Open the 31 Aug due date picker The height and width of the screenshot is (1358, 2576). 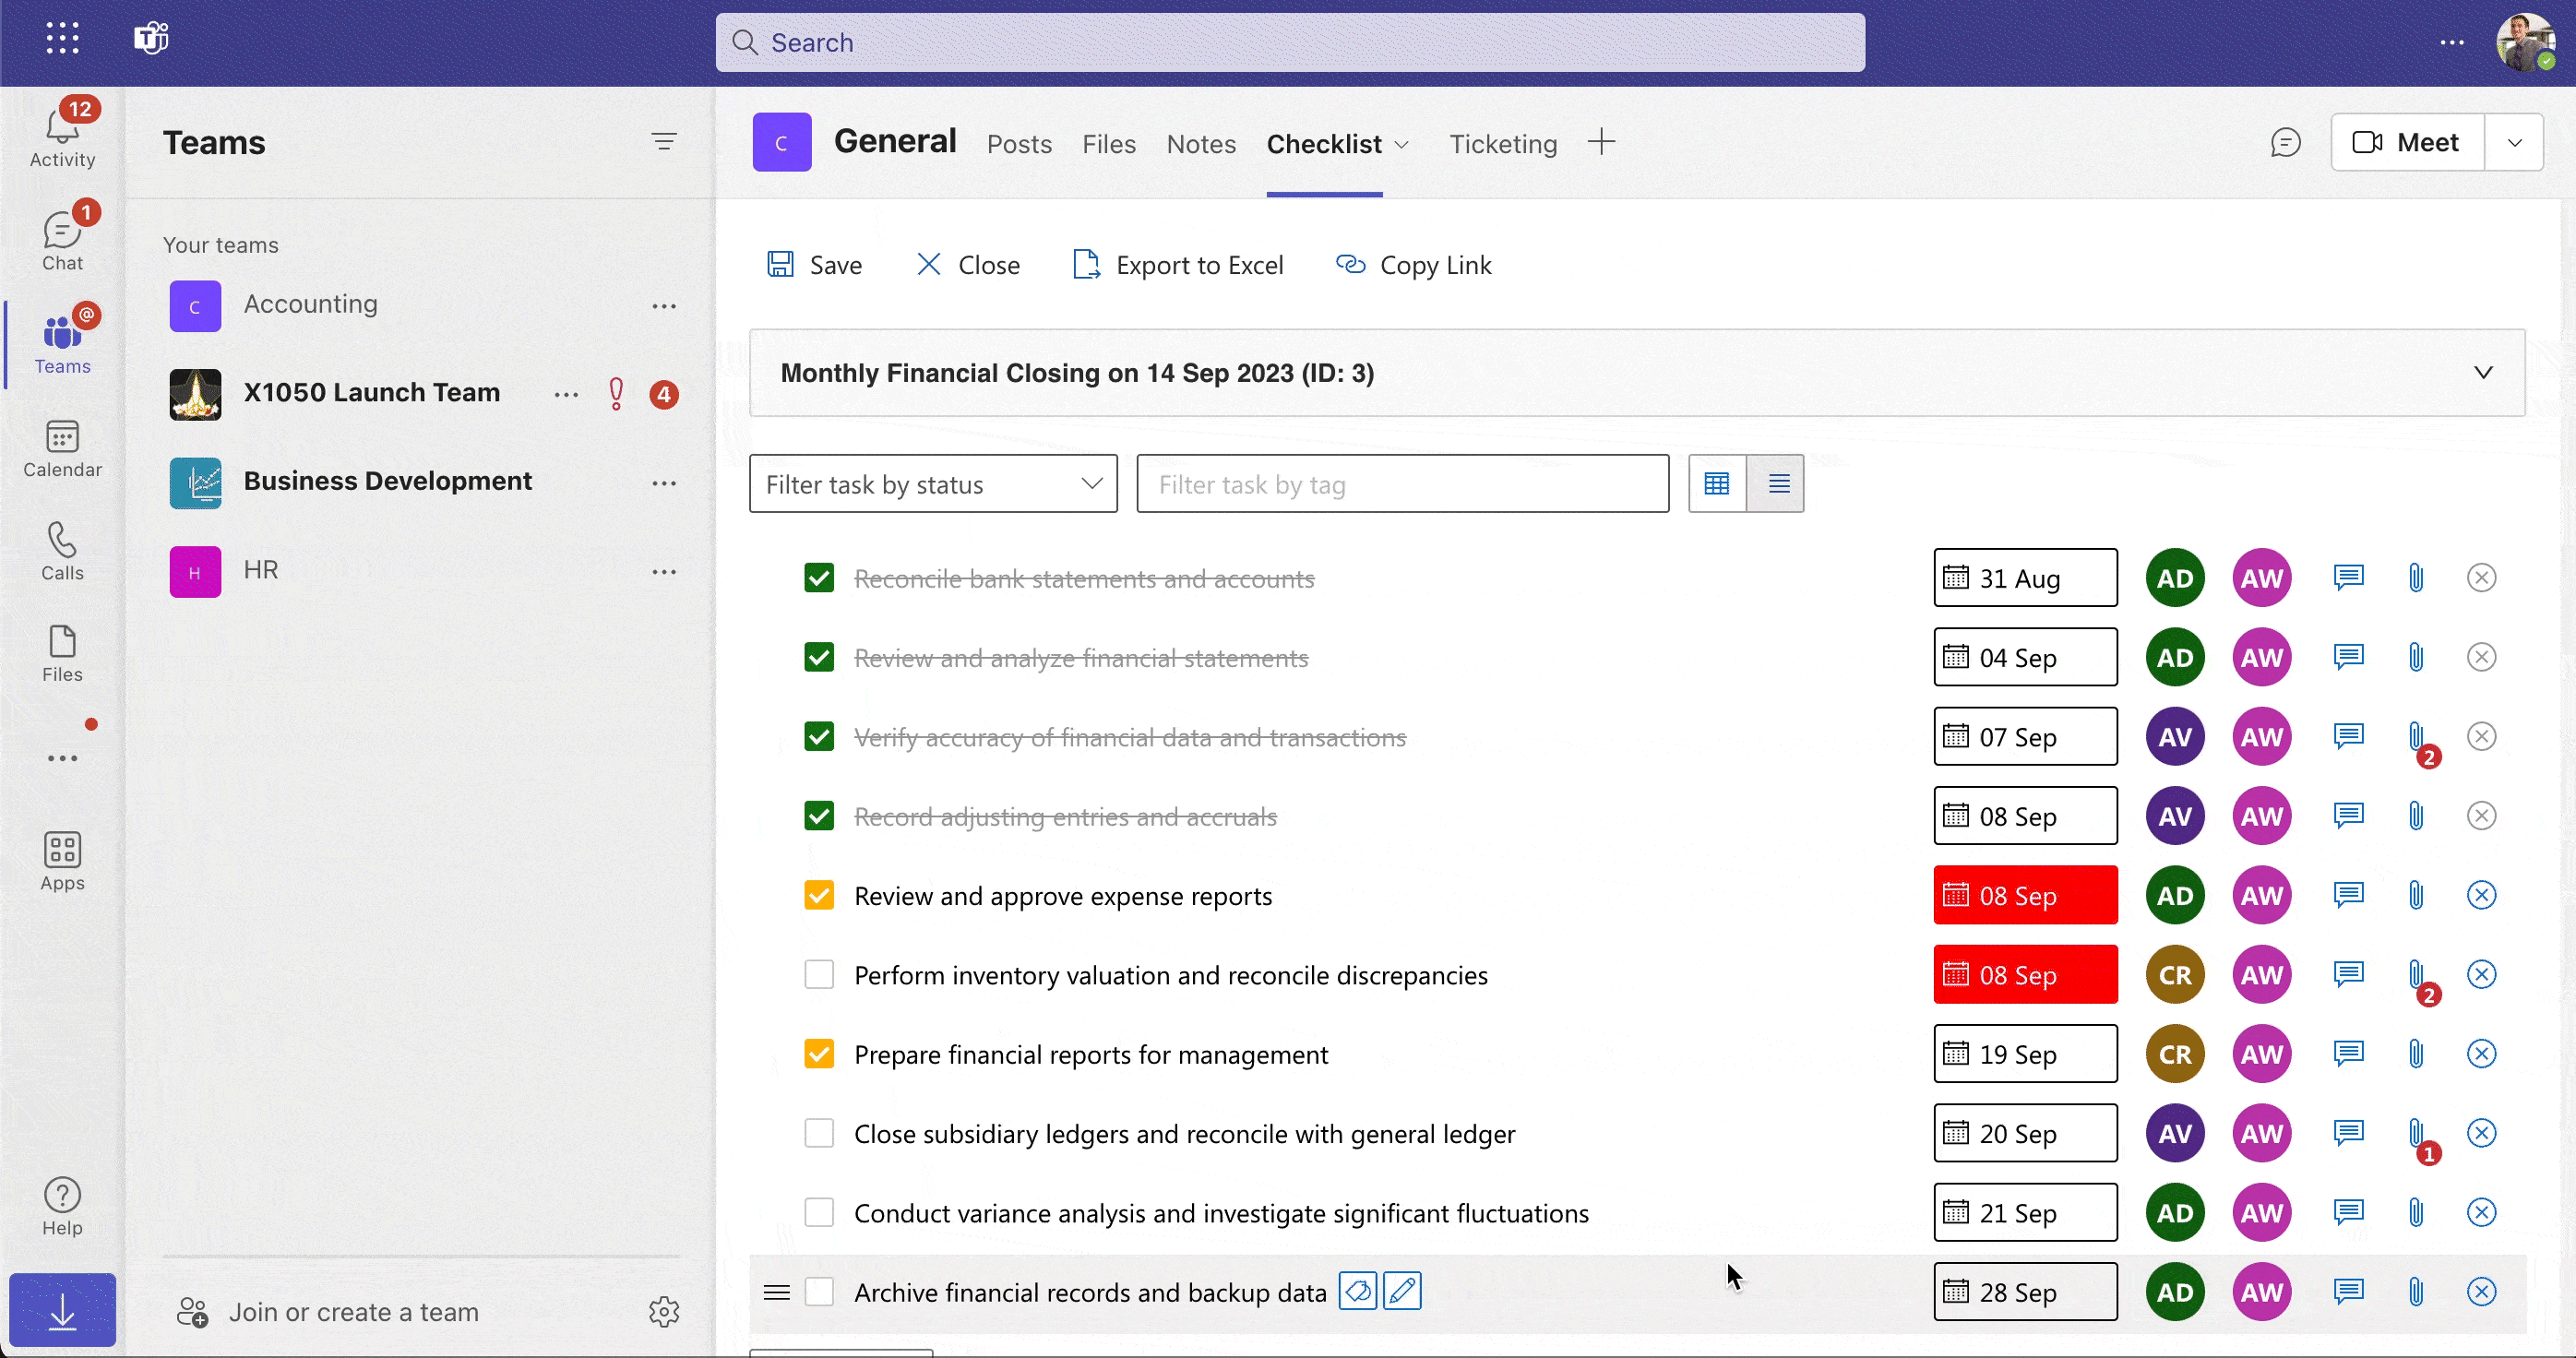pos(2025,578)
